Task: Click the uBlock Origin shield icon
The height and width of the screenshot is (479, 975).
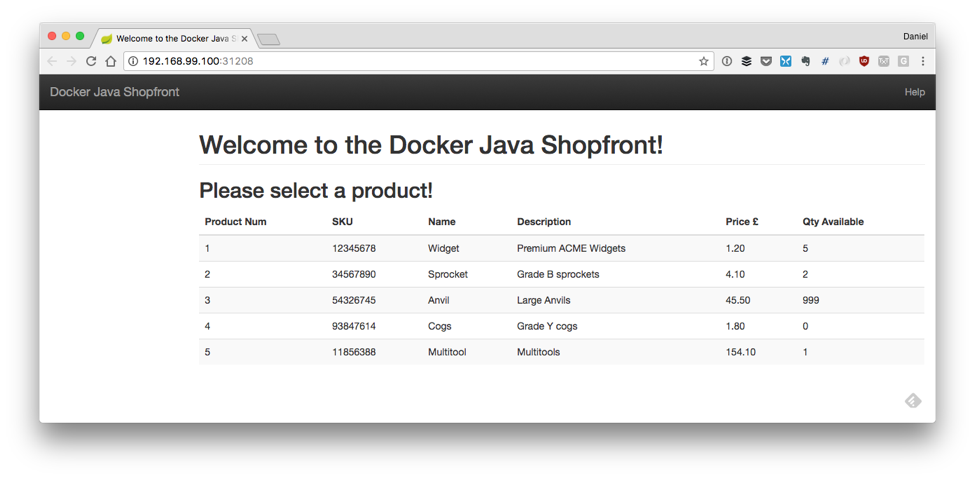Action: (x=864, y=61)
